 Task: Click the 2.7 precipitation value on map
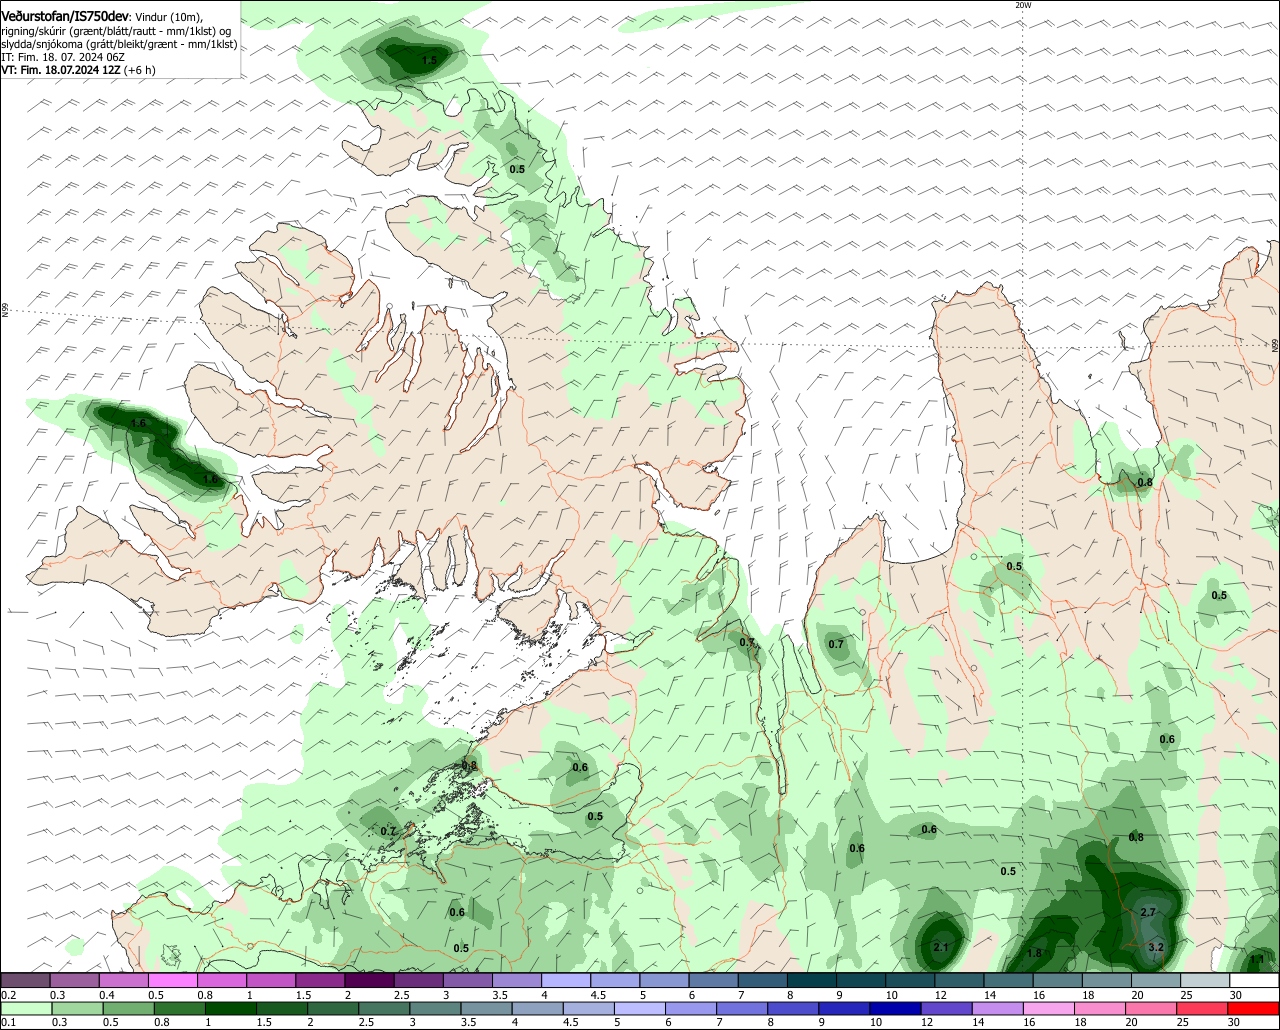click(1148, 912)
